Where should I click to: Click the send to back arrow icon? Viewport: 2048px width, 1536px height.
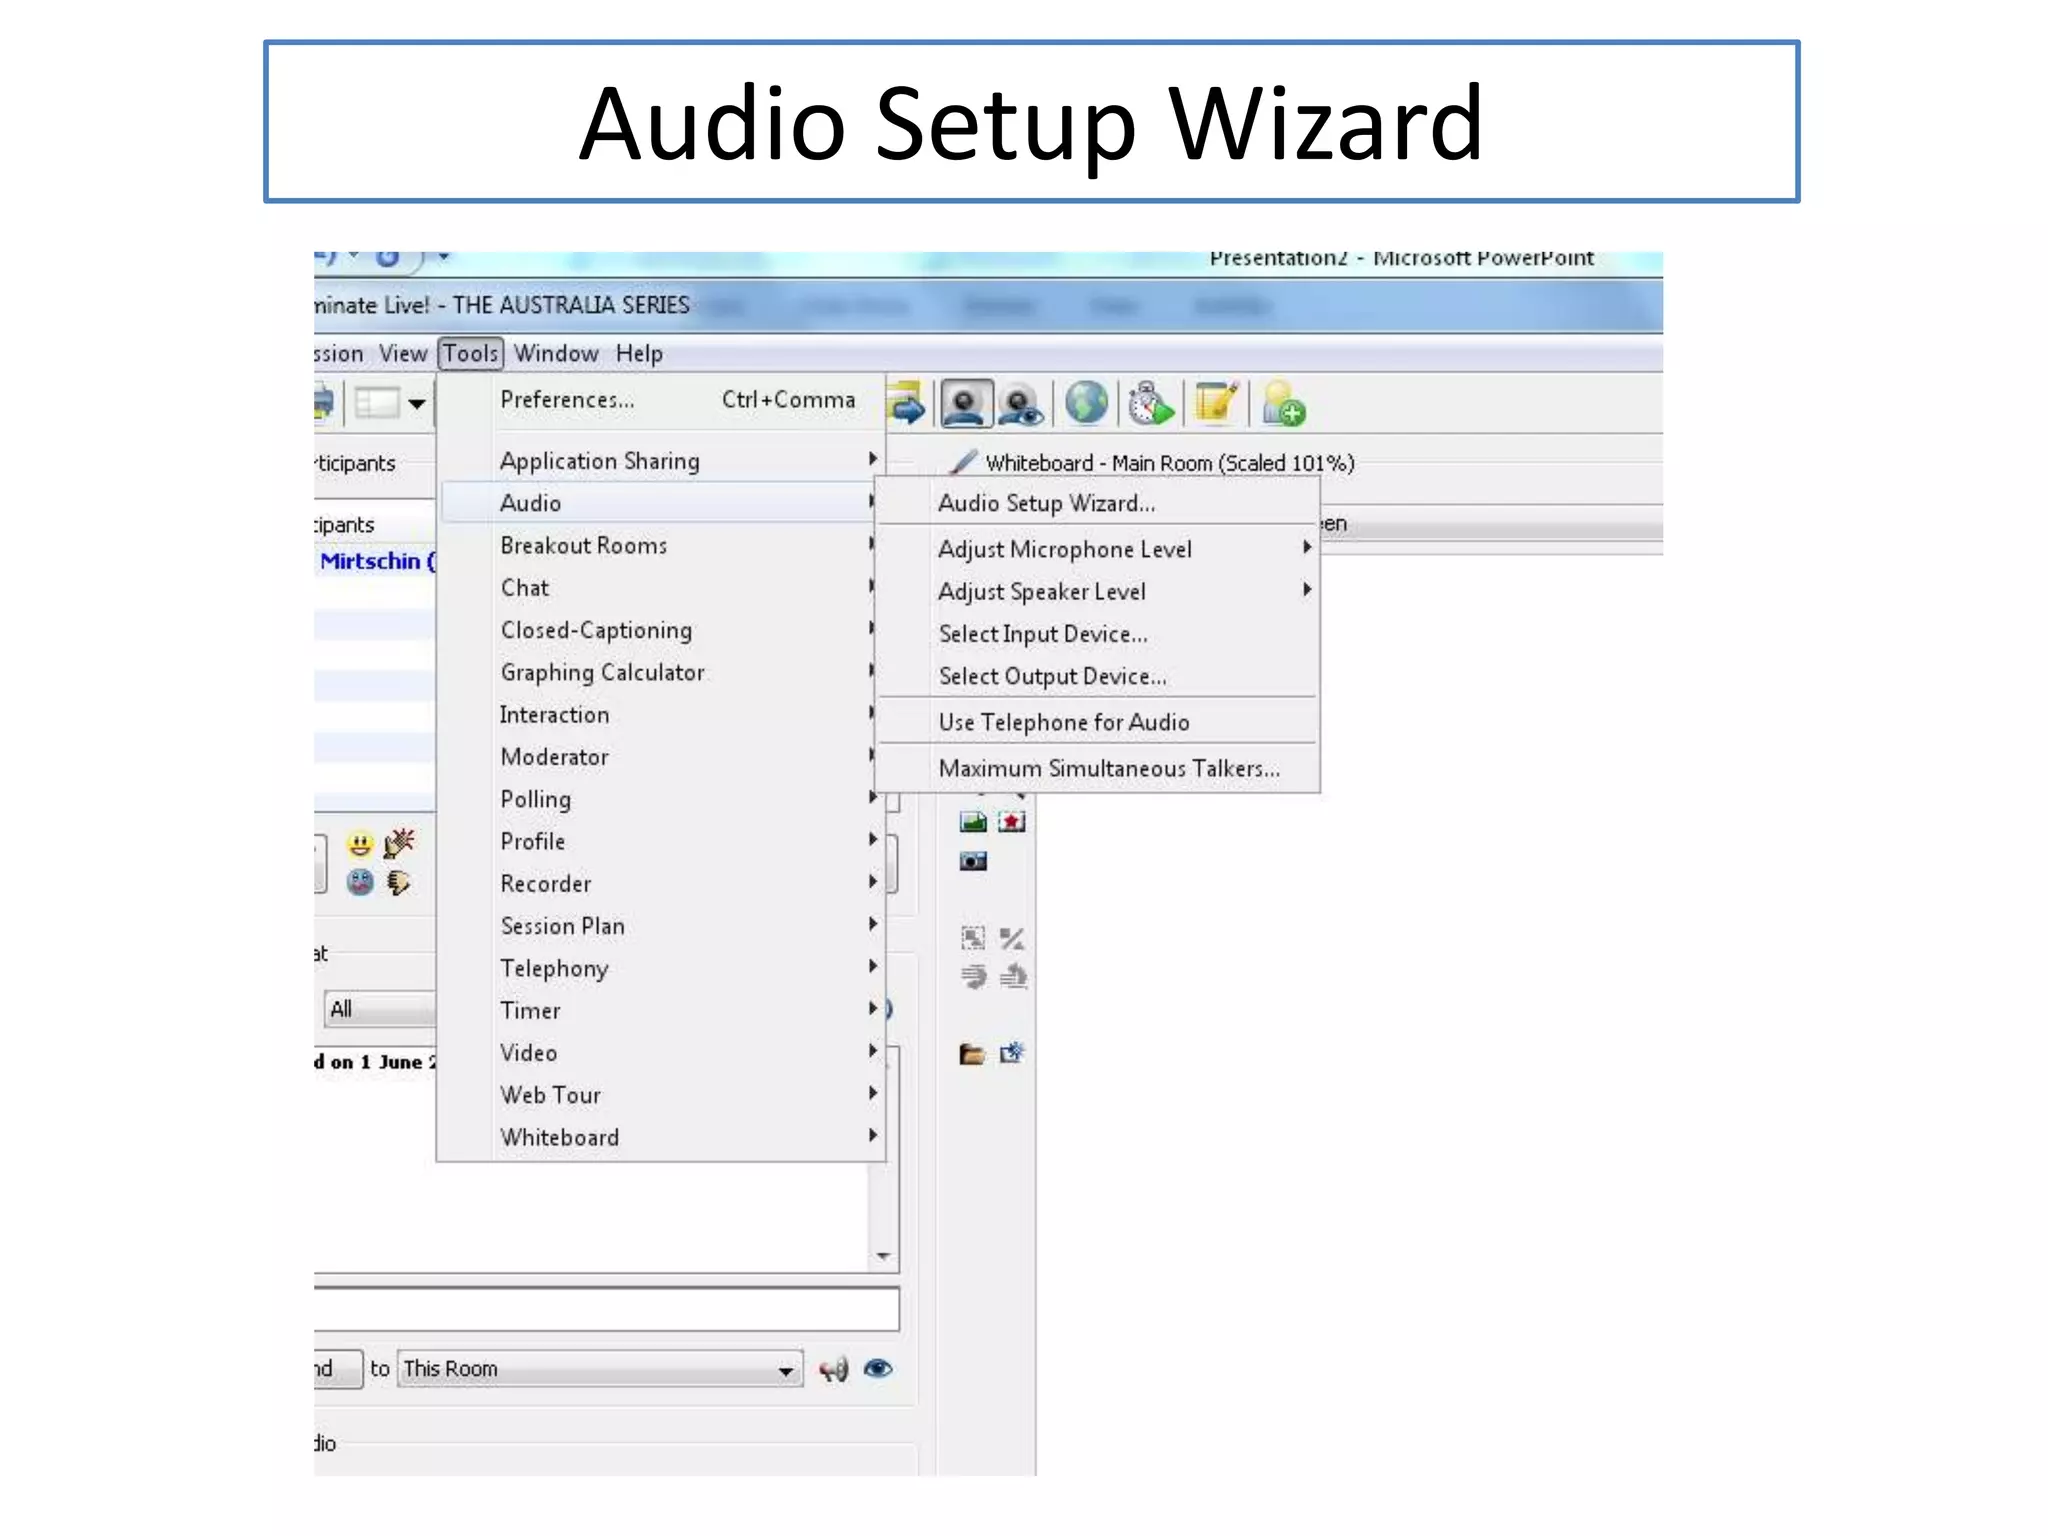[x=973, y=976]
